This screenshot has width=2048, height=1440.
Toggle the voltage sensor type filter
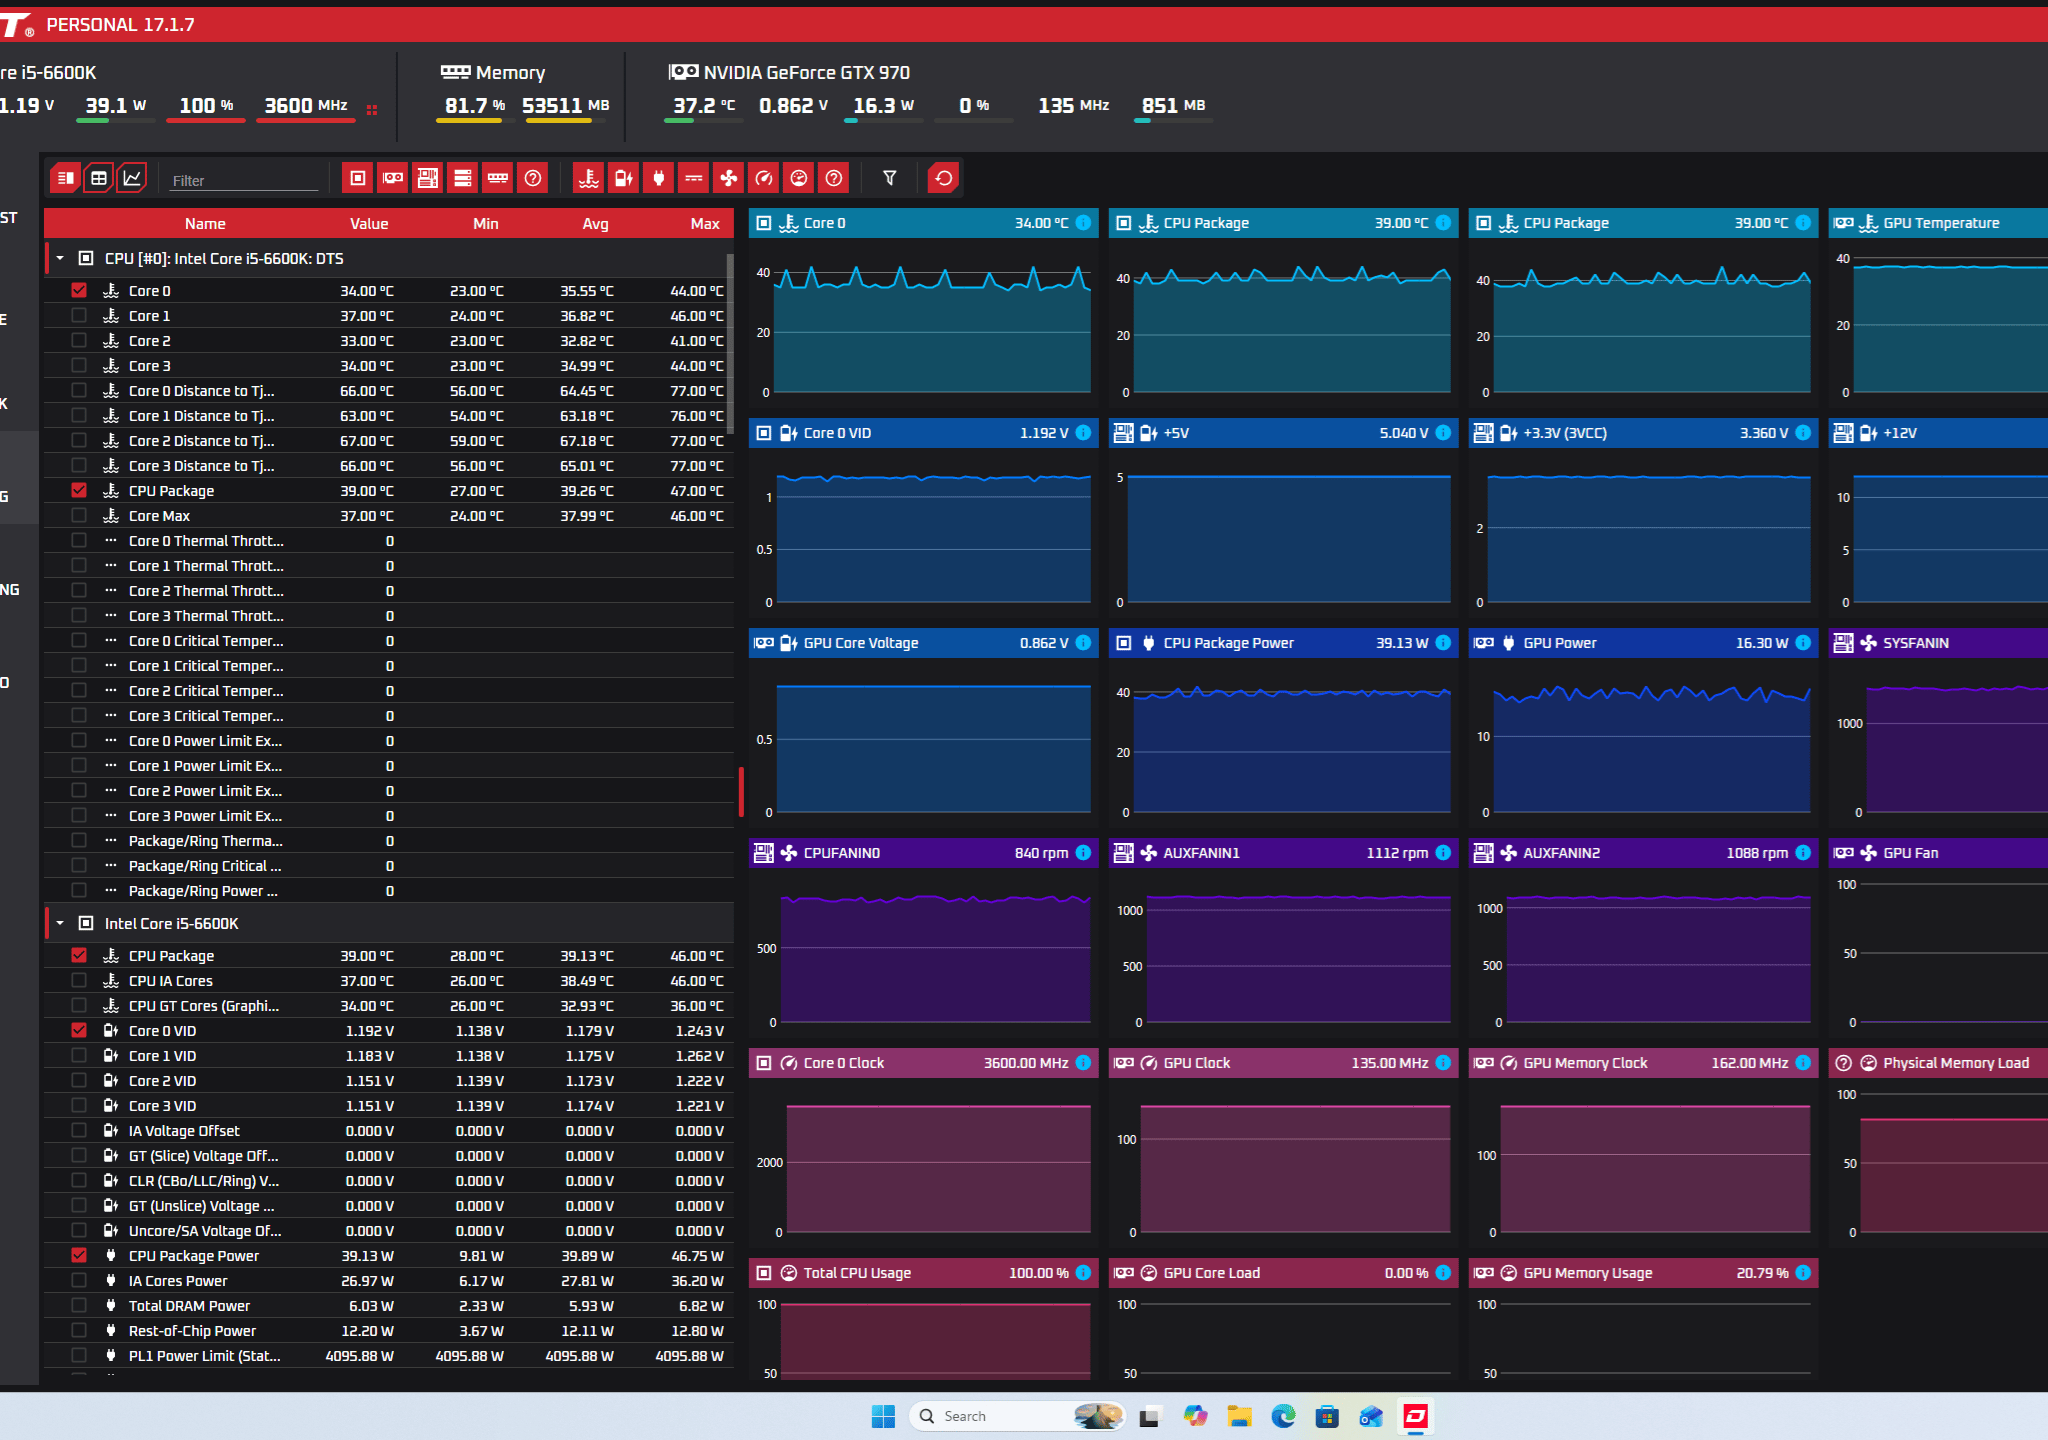pyautogui.click(x=624, y=178)
